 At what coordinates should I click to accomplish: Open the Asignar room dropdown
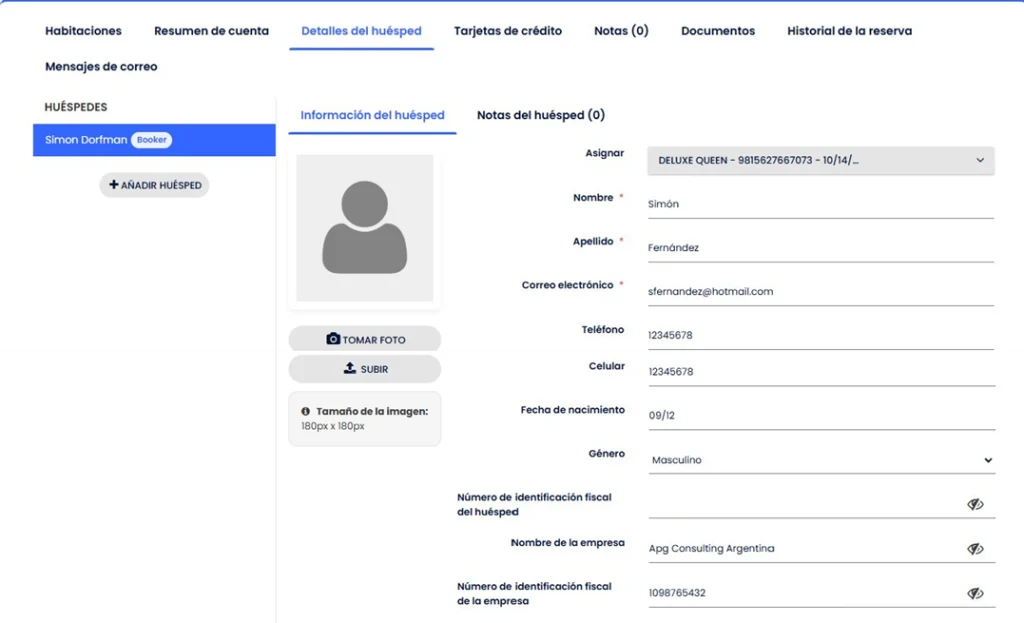pos(820,160)
